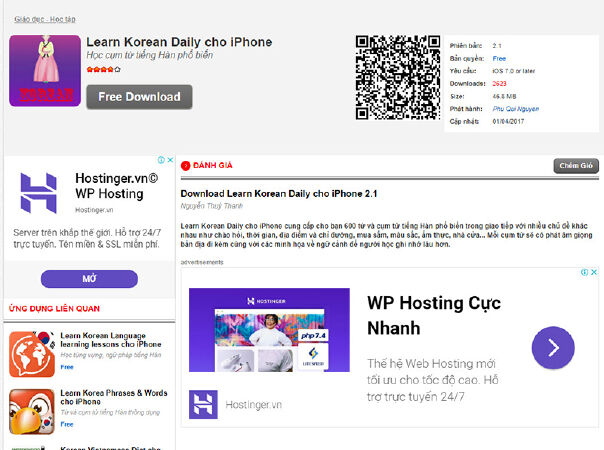Screen dimensions: 604x450
Task: Close the Hostinger sidebar ad with X
Action: [170, 160]
